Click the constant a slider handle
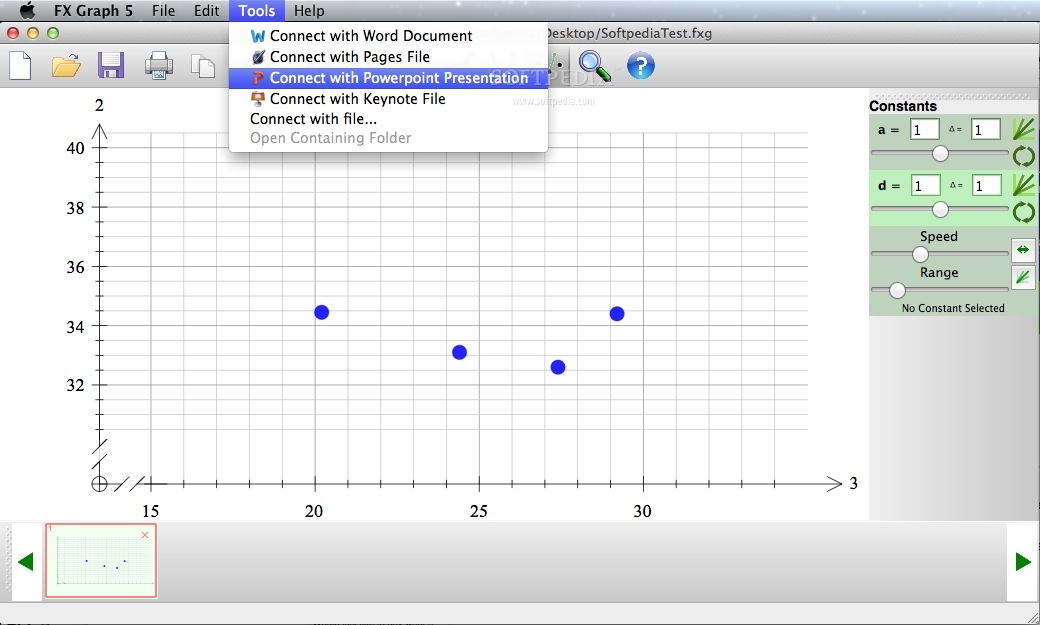Screen dimensions: 1040x625 [x=940, y=154]
